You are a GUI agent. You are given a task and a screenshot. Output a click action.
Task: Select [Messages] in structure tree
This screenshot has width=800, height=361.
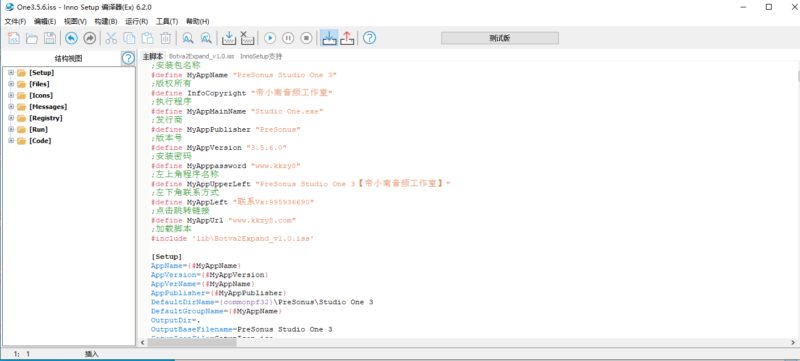(48, 107)
